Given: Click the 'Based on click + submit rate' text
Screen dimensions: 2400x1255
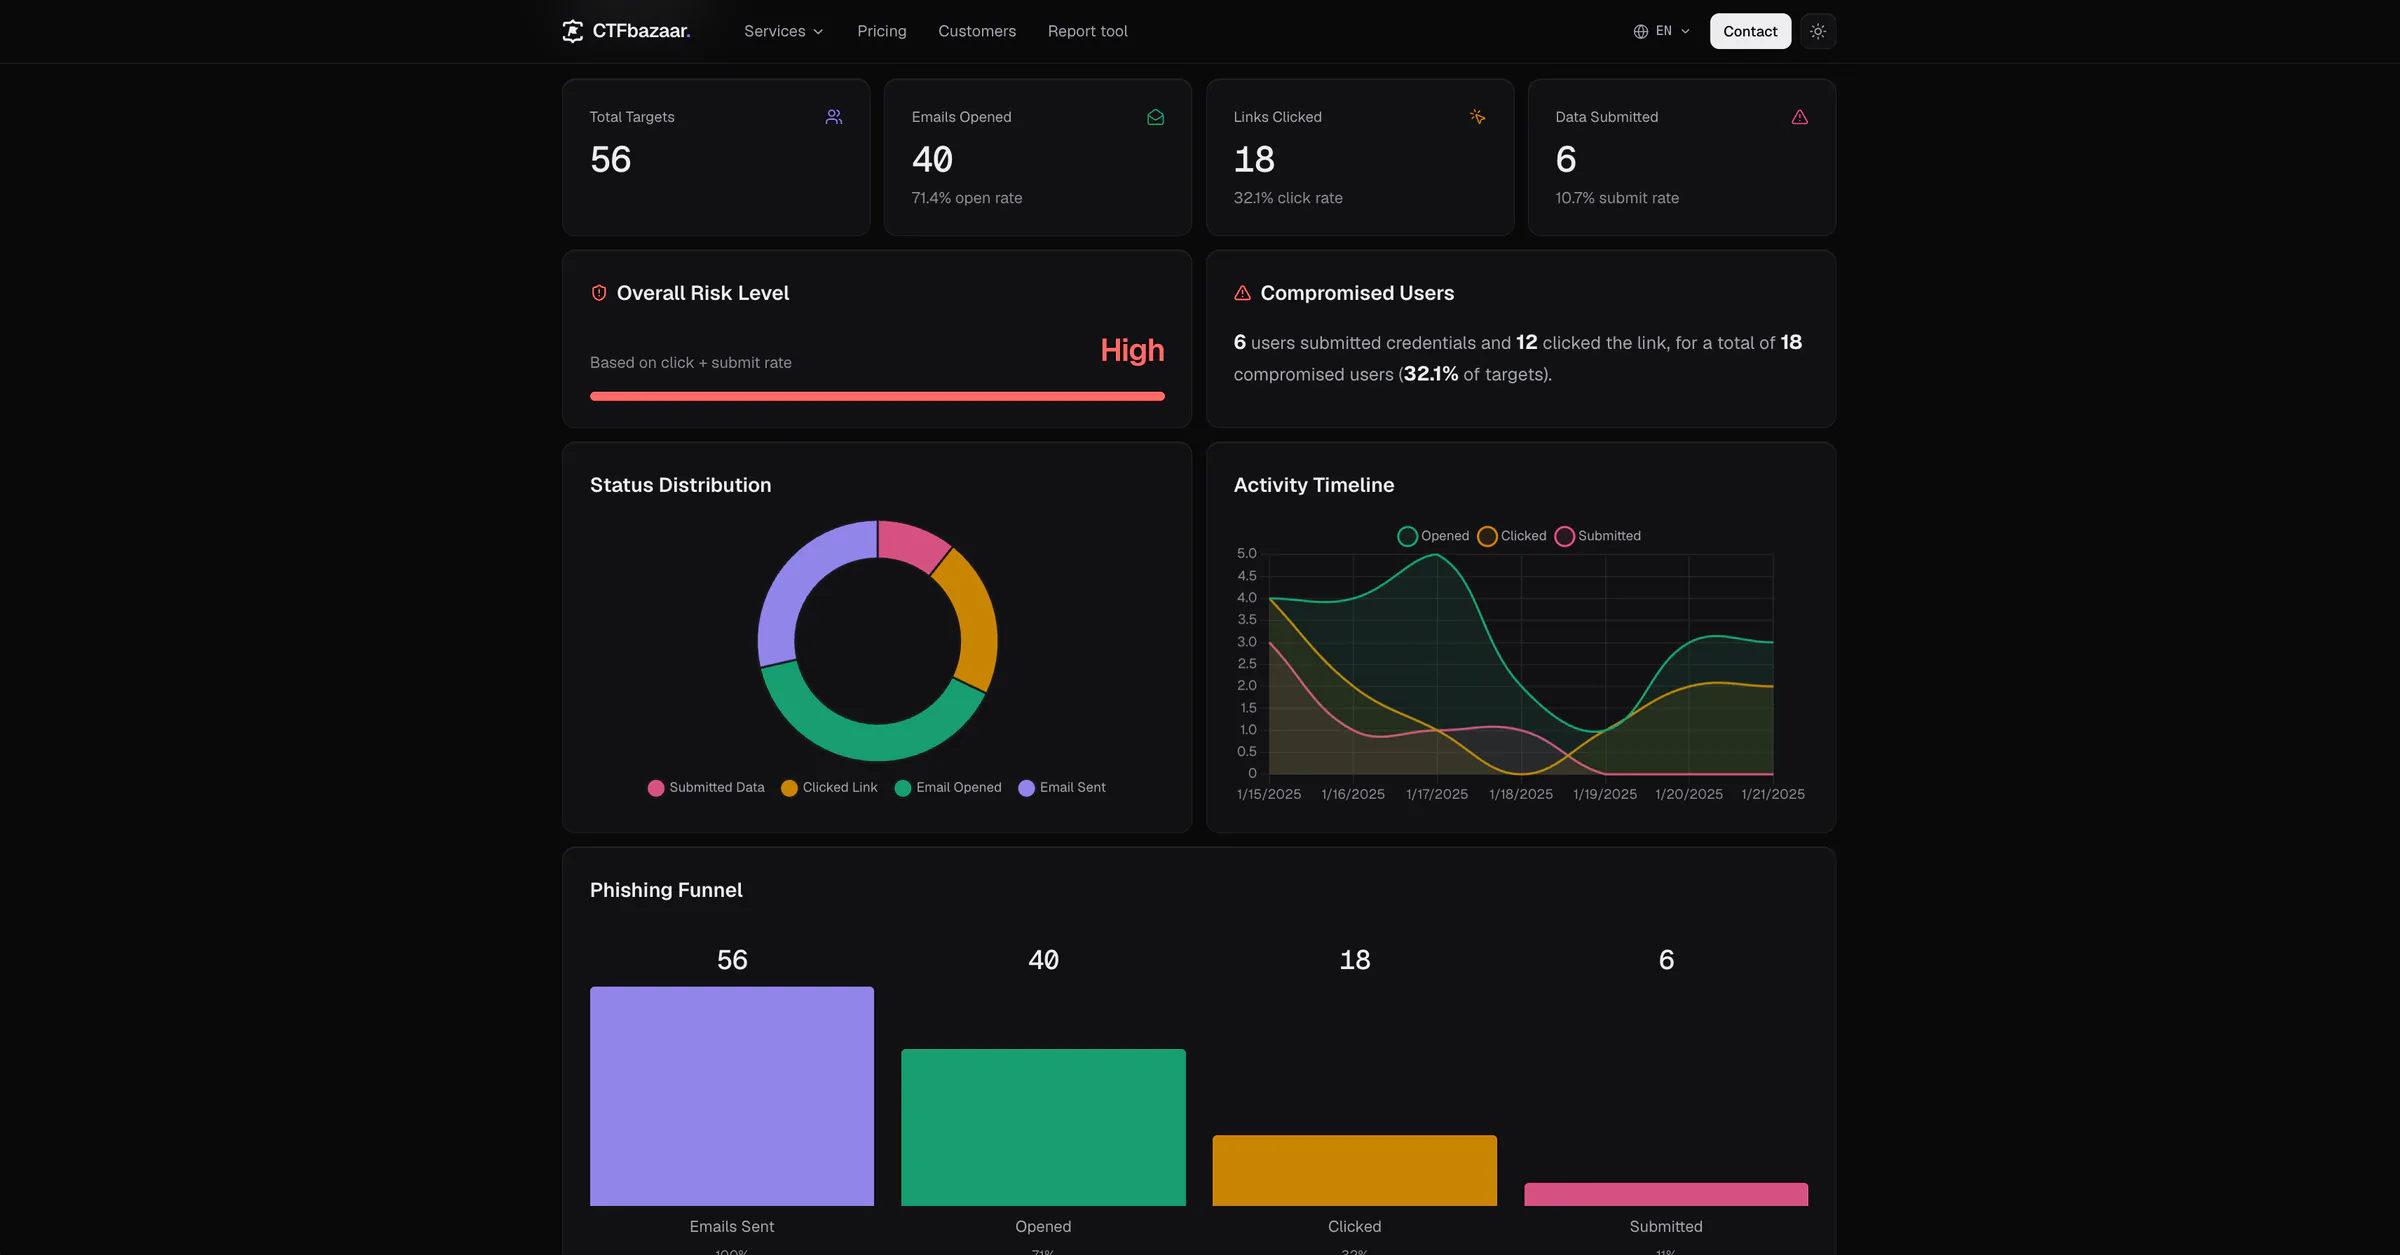Looking at the screenshot, I should pos(691,363).
